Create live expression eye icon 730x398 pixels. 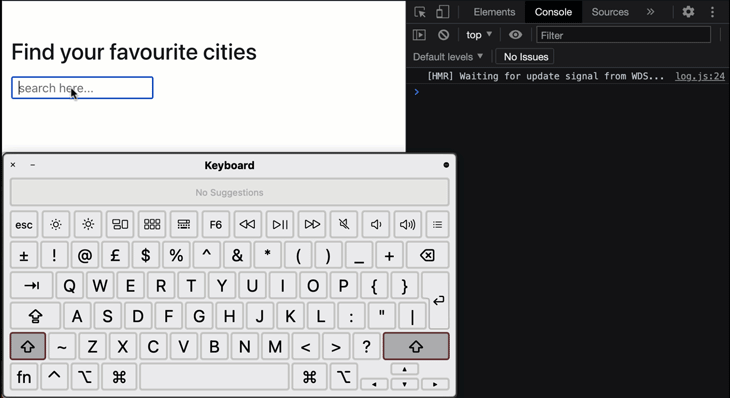coord(515,35)
